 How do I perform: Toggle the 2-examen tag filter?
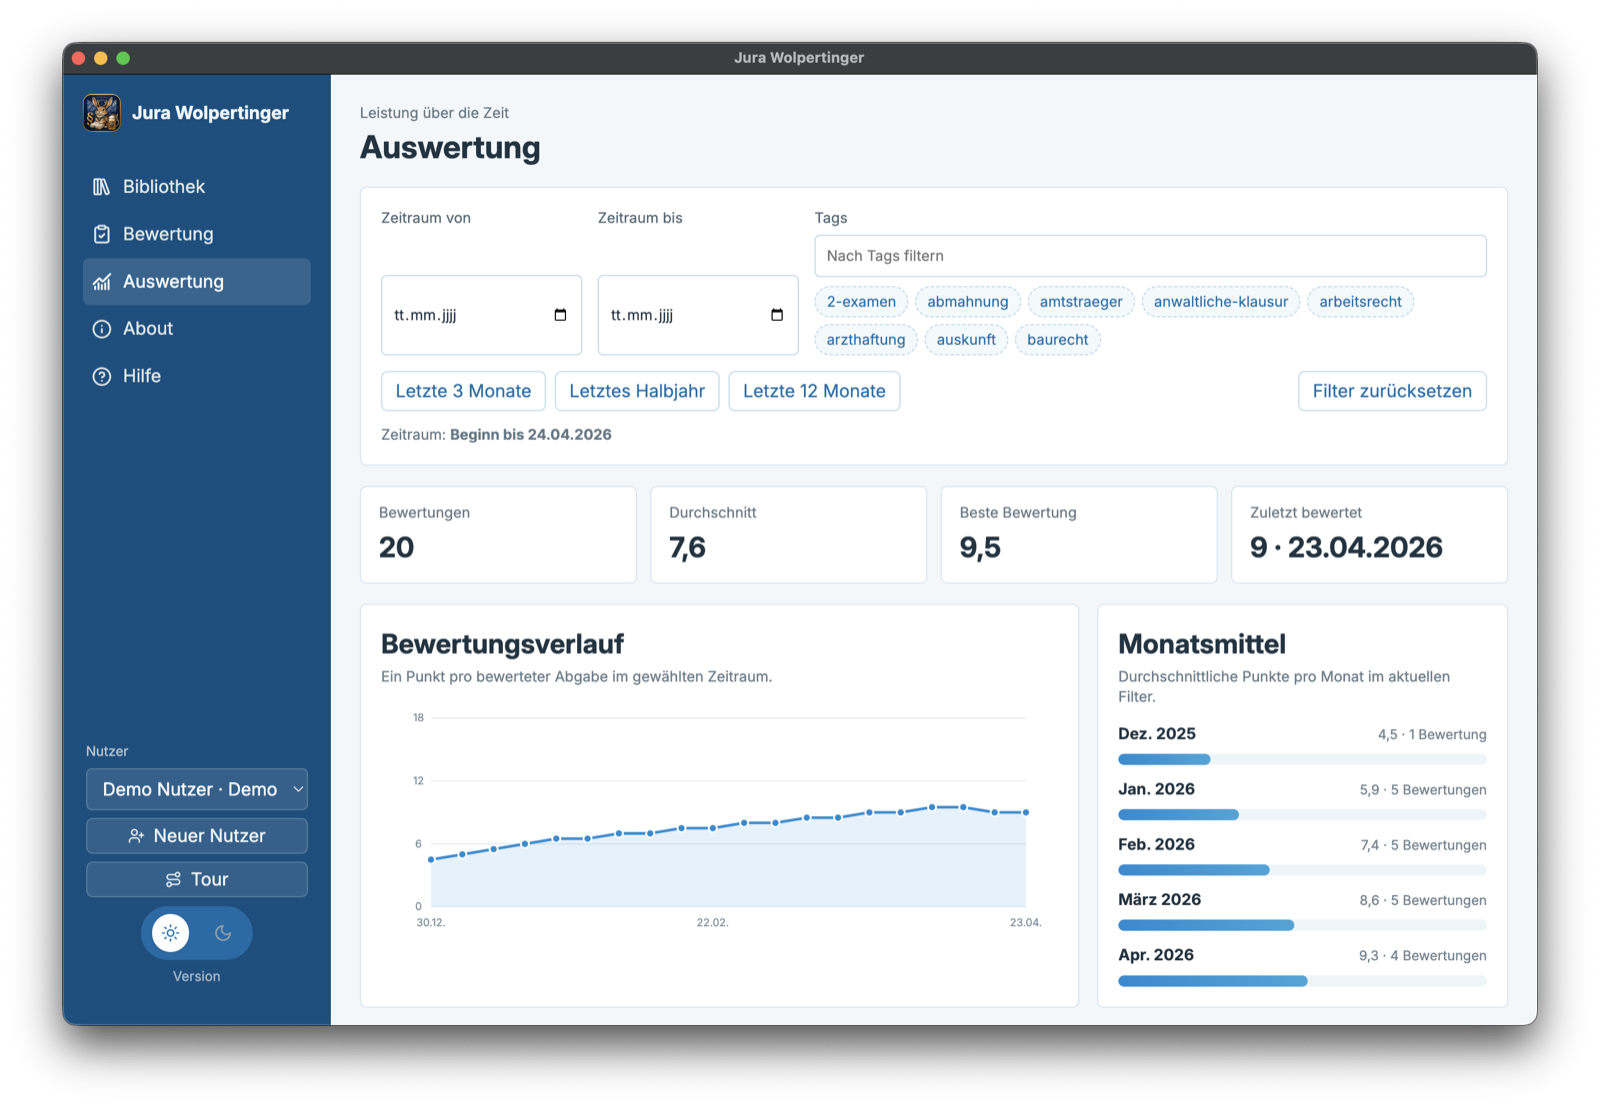[x=861, y=302]
